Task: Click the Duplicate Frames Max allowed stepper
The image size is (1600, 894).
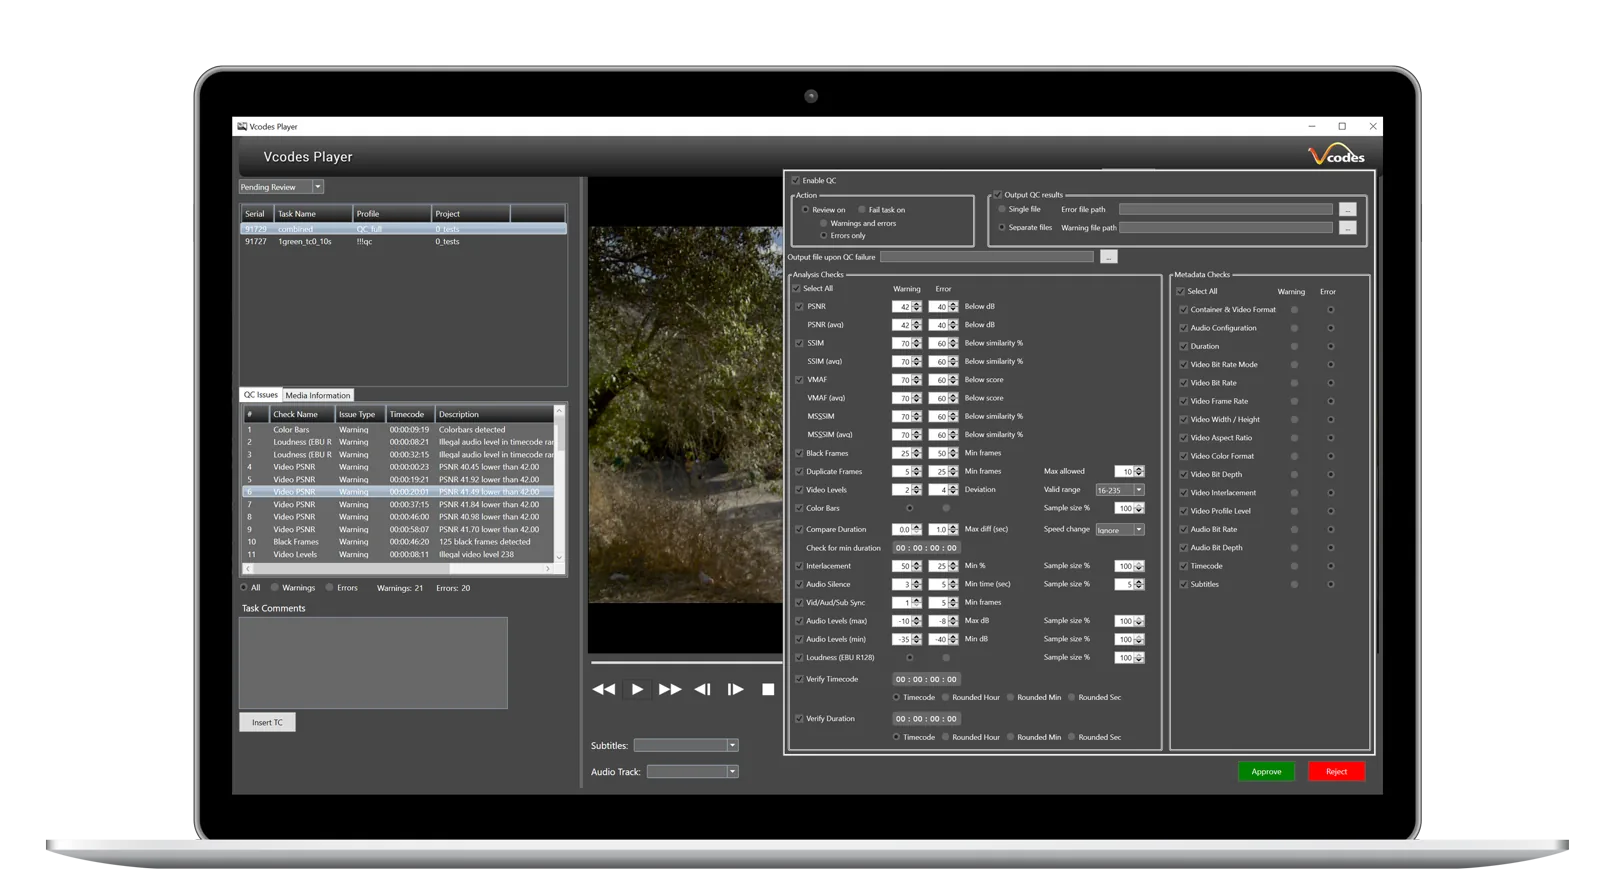Action: [x=1139, y=472]
